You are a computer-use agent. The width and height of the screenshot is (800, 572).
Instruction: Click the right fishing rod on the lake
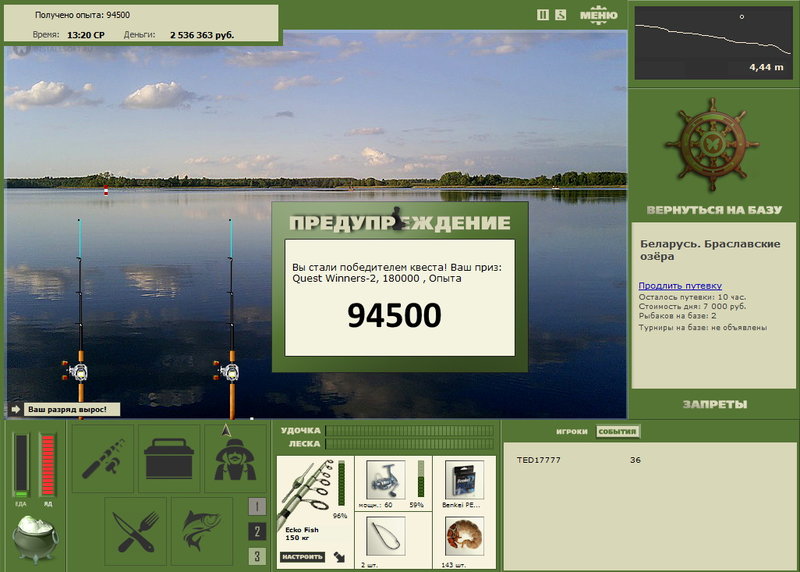(231, 319)
